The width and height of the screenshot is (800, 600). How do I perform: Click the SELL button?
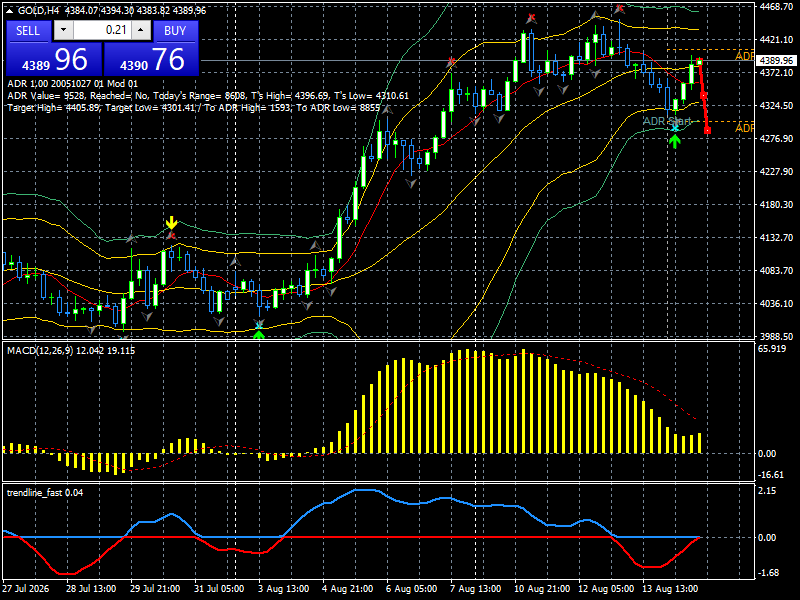click(28, 31)
